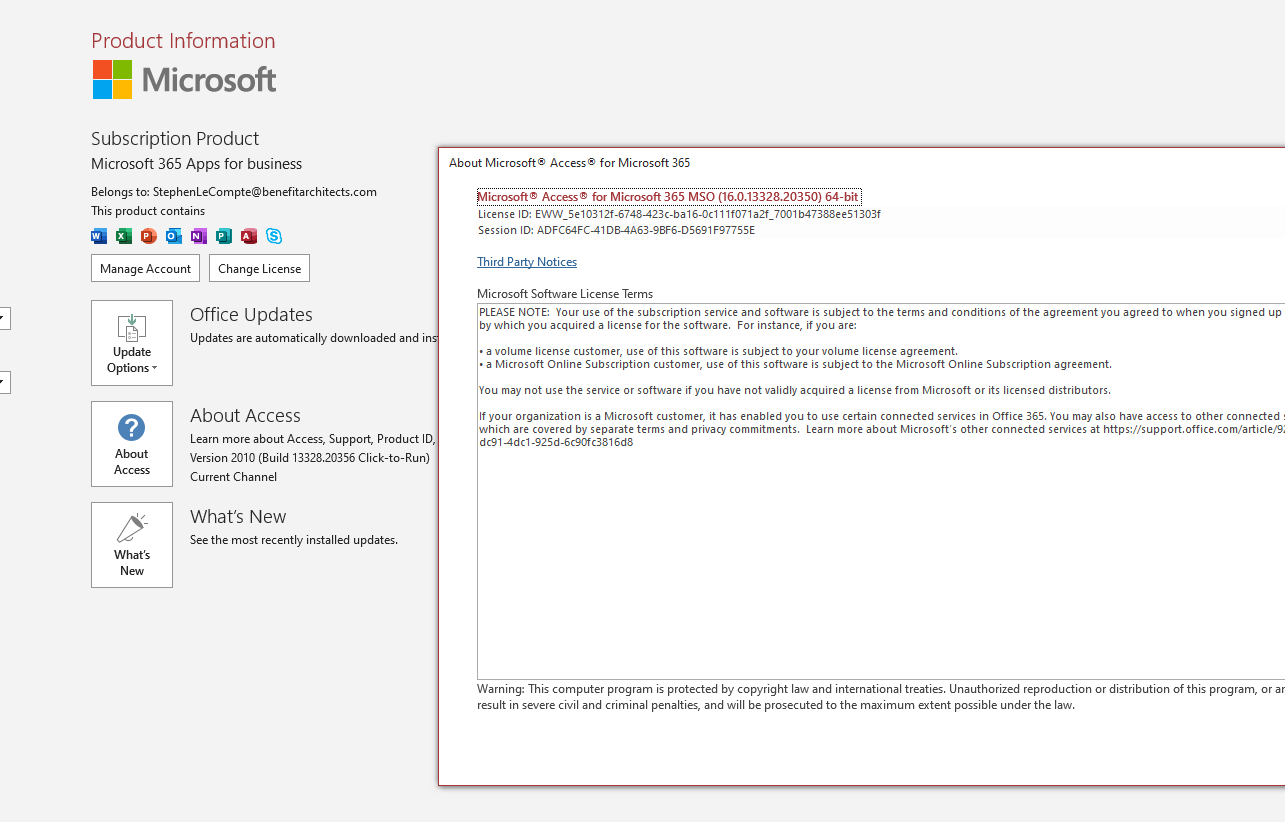Click the Word icon under product contents
Viewport: 1285px width, 822px height.
99,236
